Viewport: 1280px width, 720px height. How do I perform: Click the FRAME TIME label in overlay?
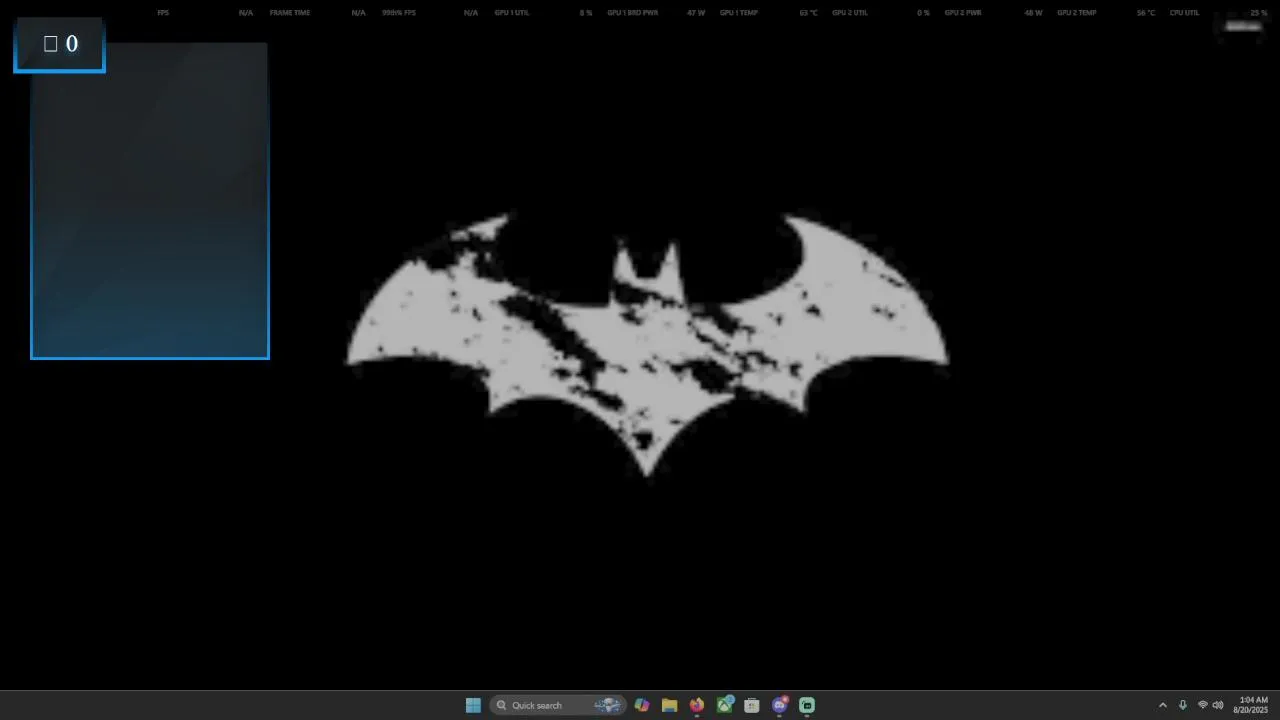[290, 13]
